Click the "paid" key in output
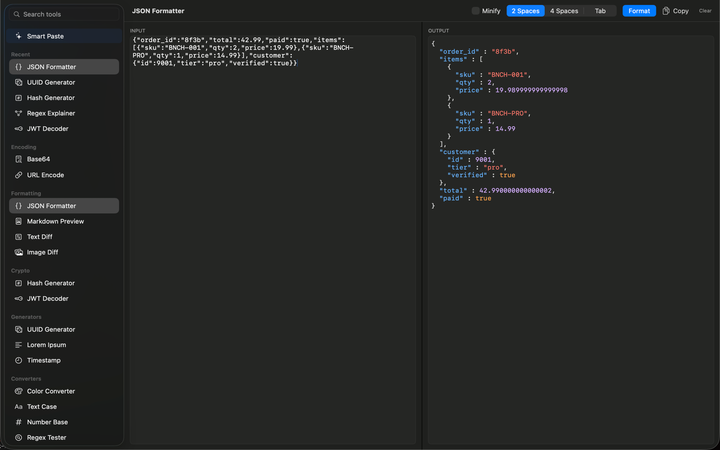The height and width of the screenshot is (450, 720). click(451, 198)
